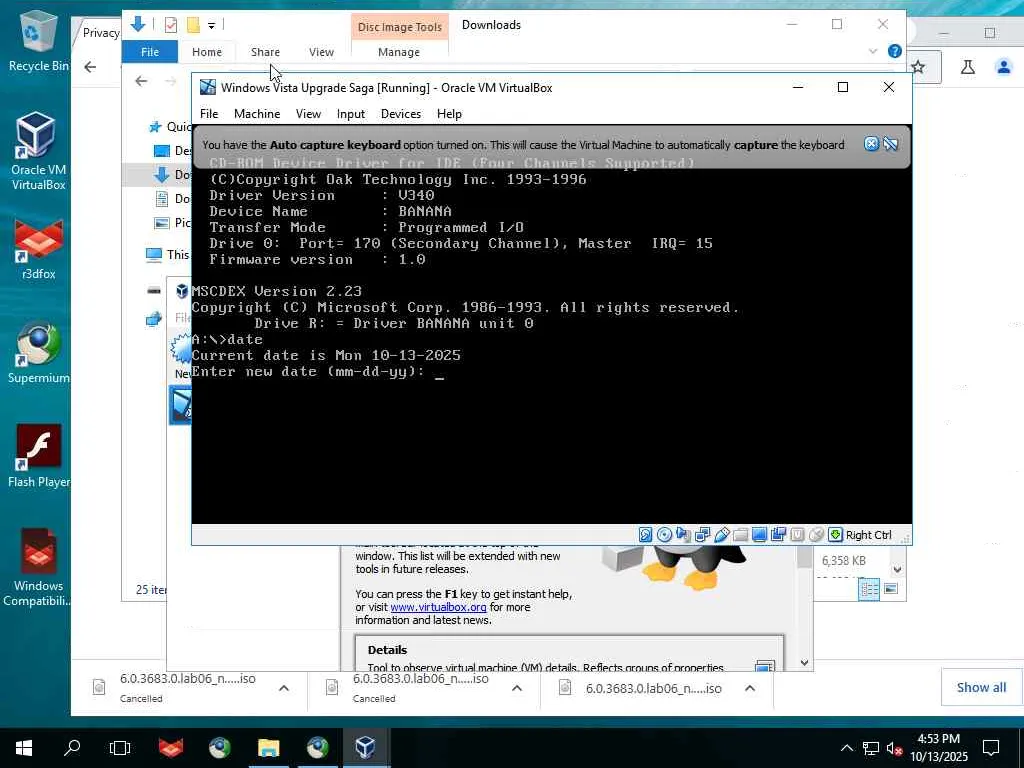Viewport: 1024px width, 768px height.
Task: Select the Supermium desktop icon
Action: coord(38,353)
